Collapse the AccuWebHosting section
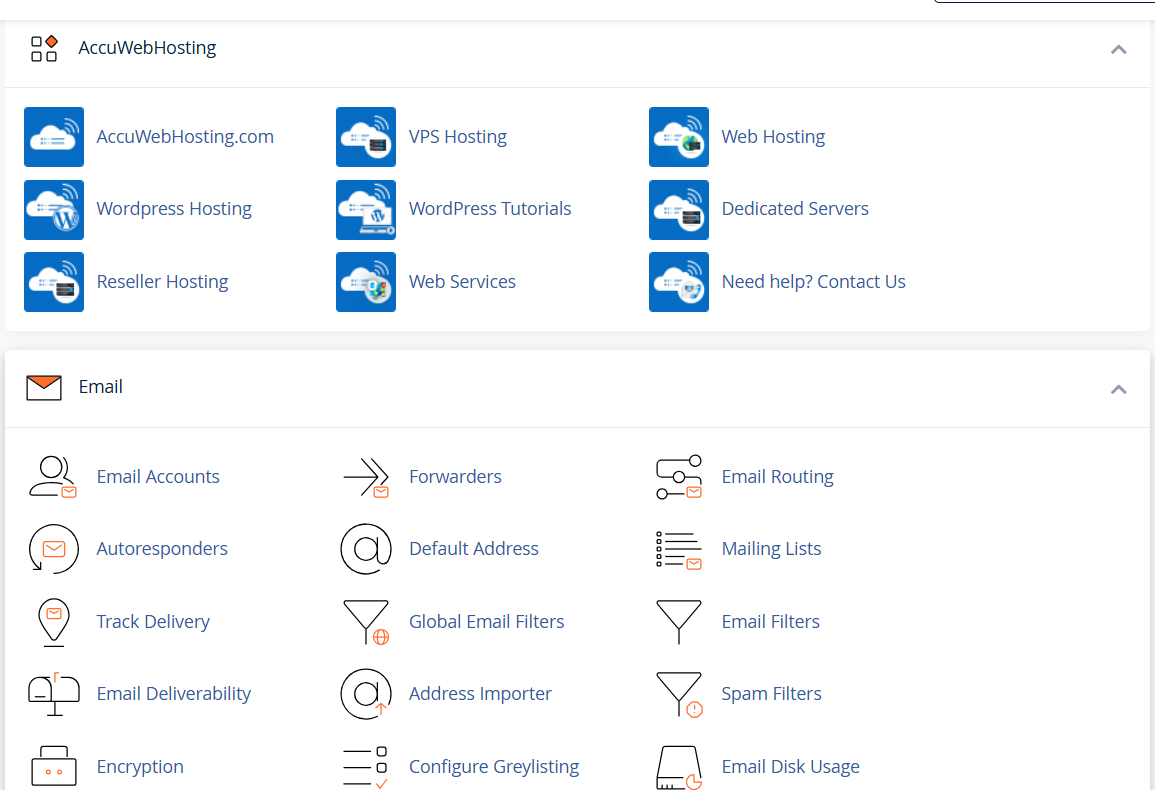The width and height of the screenshot is (1155, 790). point(1118,49)
